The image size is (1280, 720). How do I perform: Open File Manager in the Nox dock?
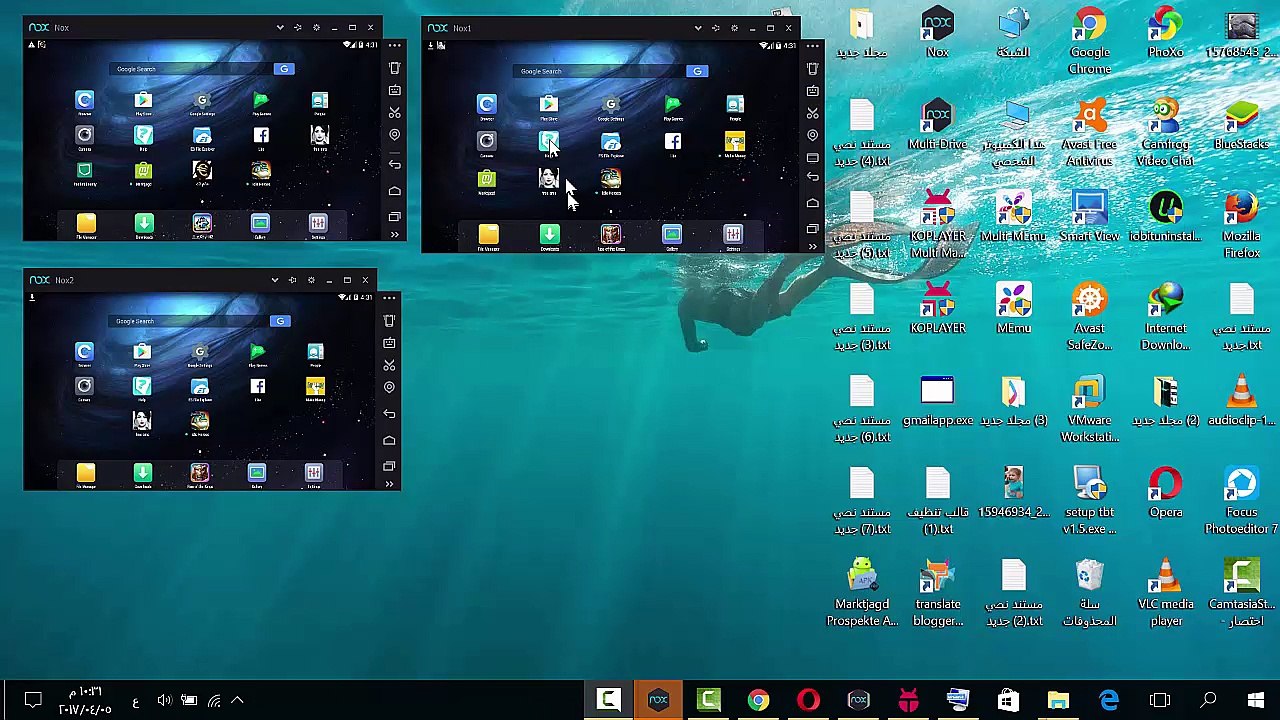[x=86, y=224]
